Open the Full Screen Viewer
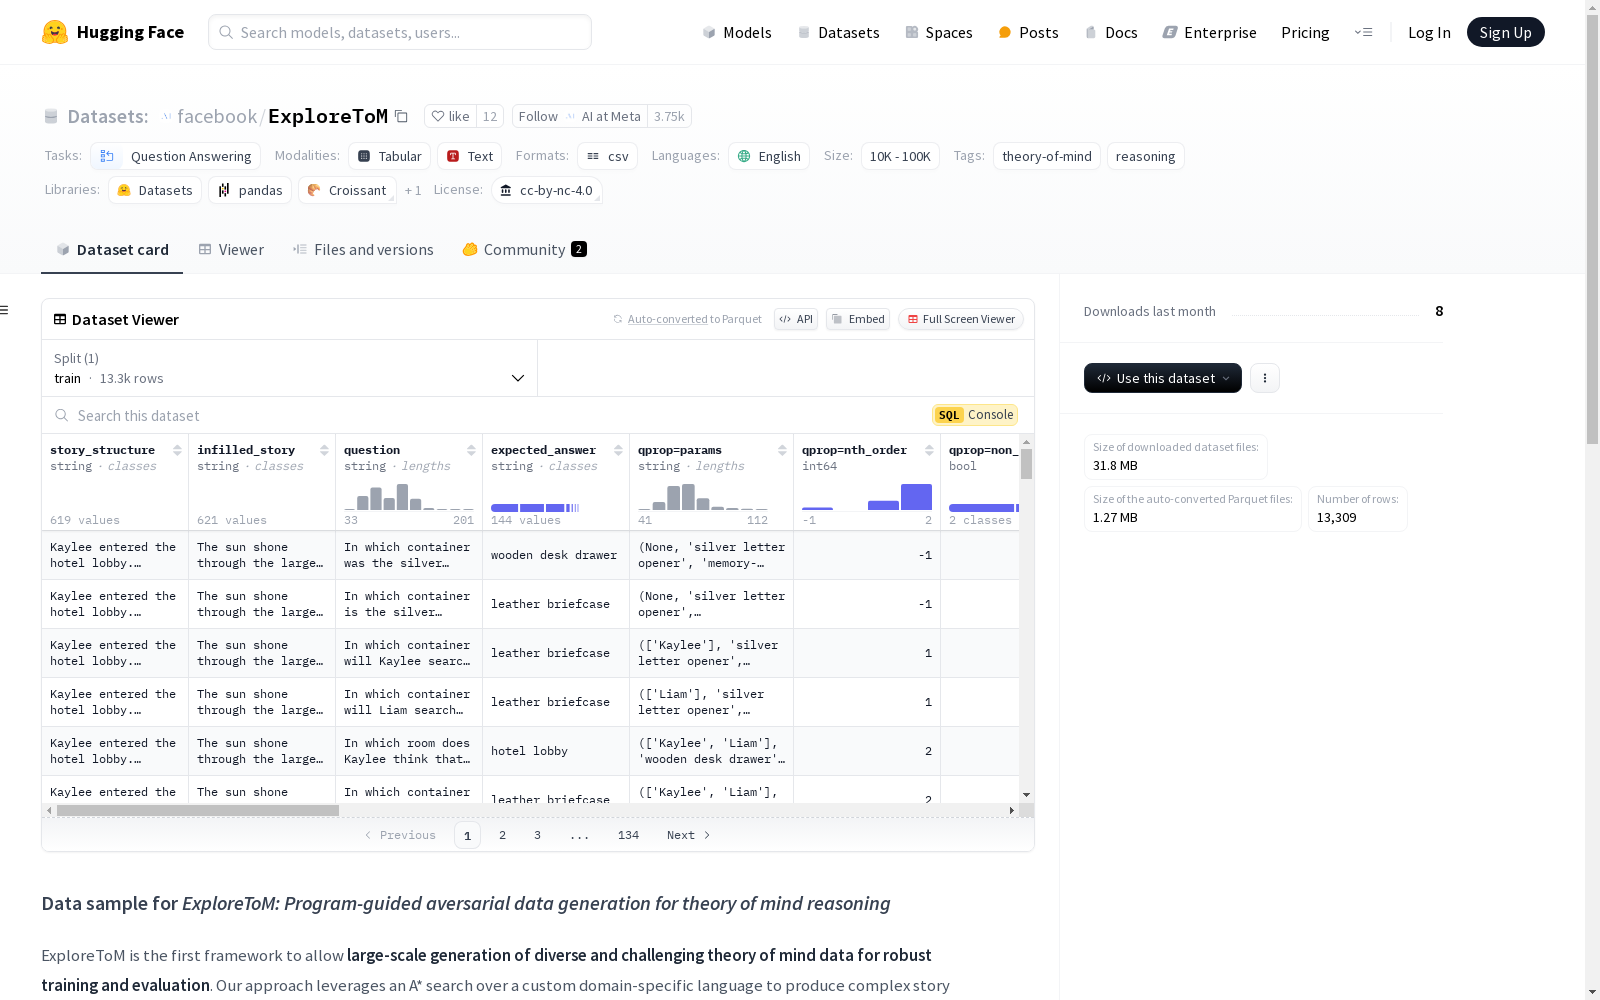Screen dimensions: 1600x1000 tap(961, 319)
